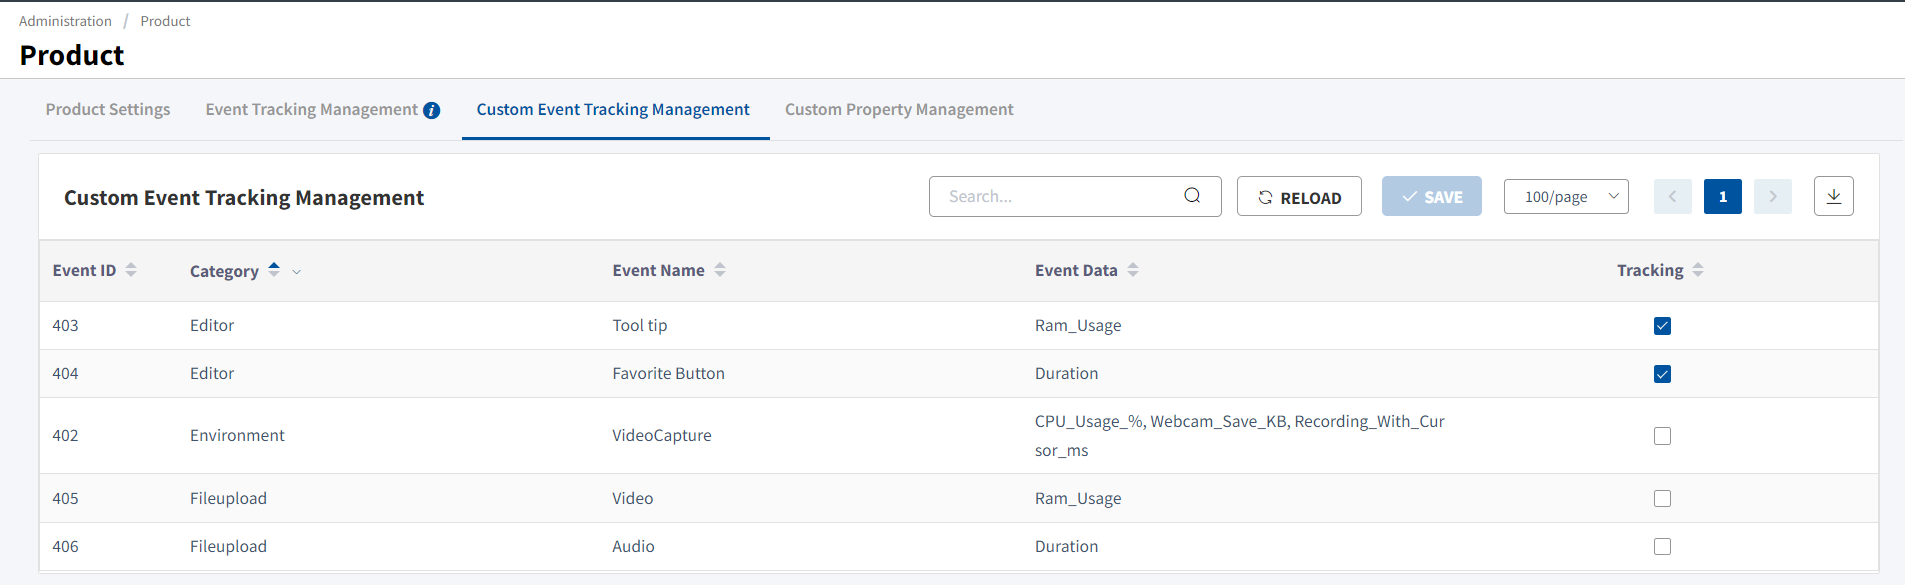The height and width of the screenshot is (585, 1905).
Task: Sort by Event Name column arrows
Action: (x=720, y=270)
